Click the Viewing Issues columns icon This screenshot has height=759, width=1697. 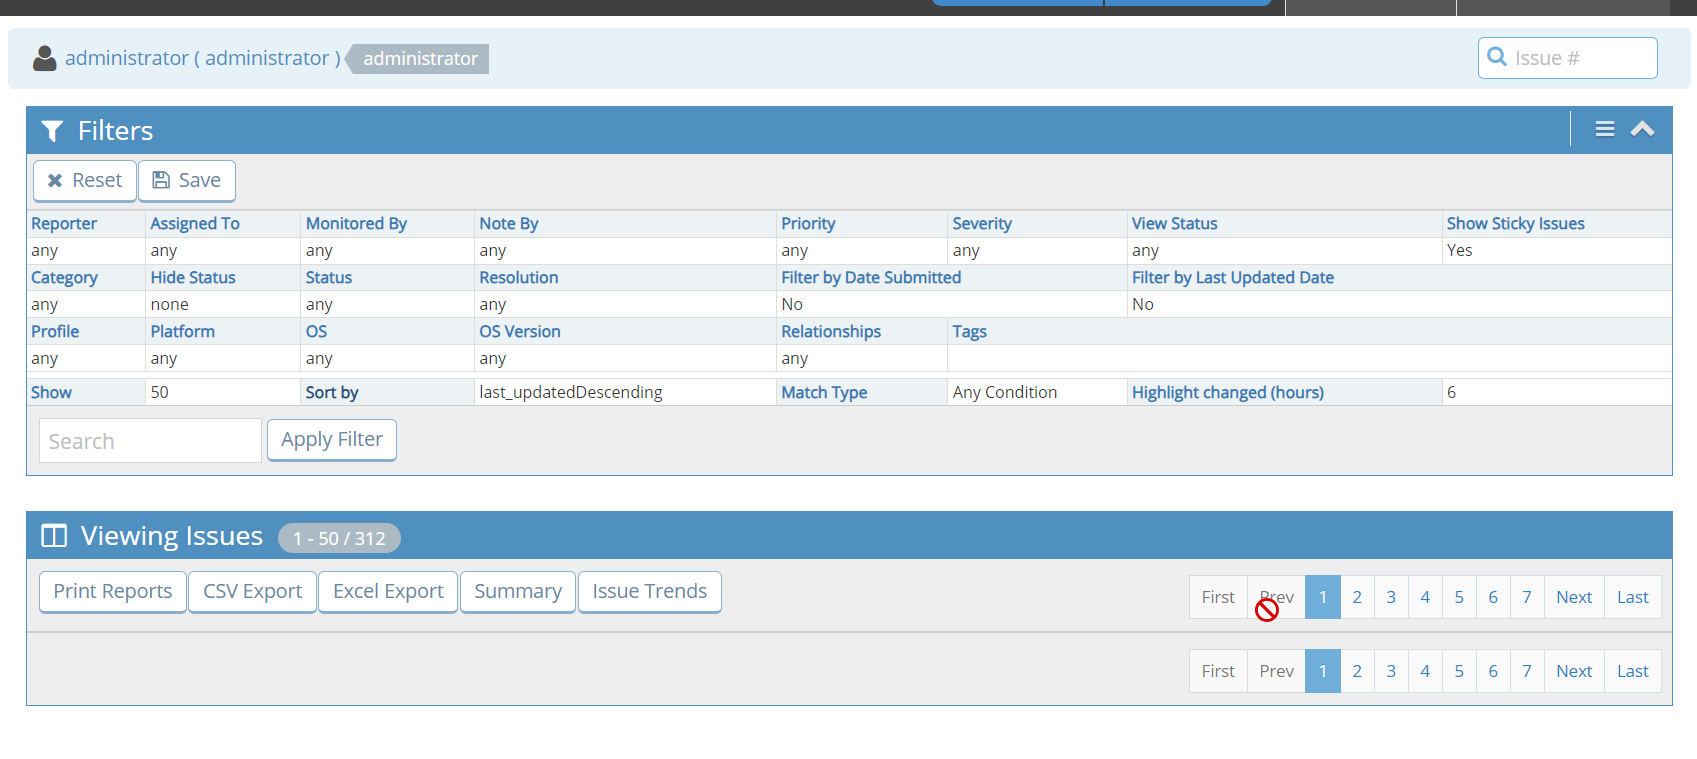(x=54, y=537)
